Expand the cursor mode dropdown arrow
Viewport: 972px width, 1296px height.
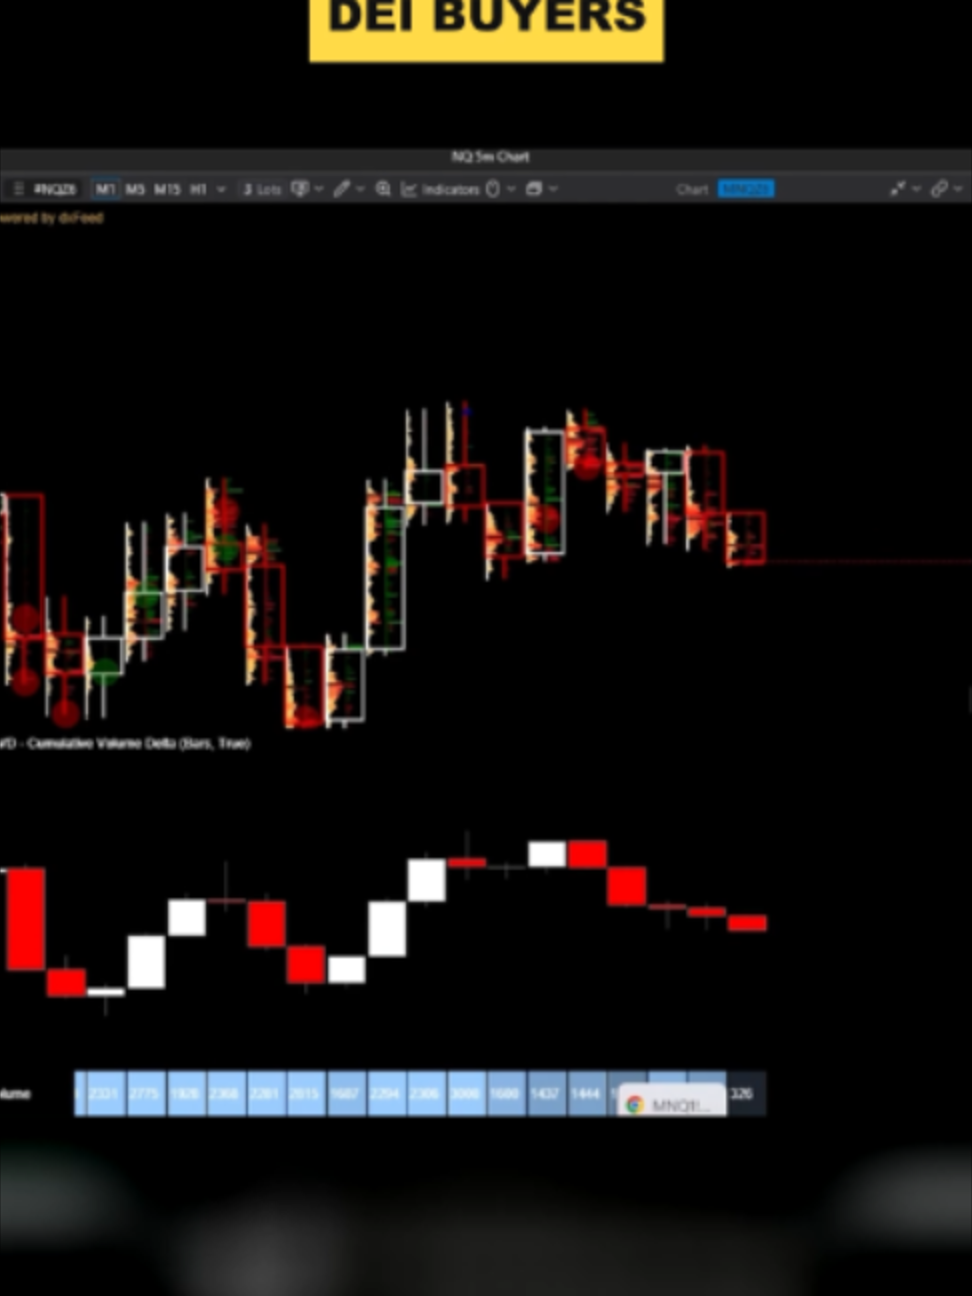511,189
